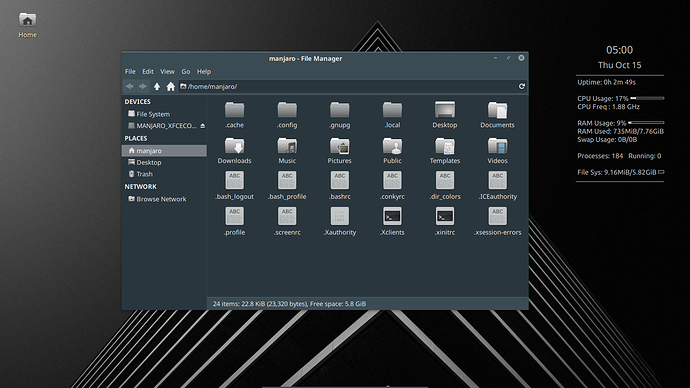690x388 pixels.
Task: Click the window title manjaro - File Manager
Action: pos(305,59)
